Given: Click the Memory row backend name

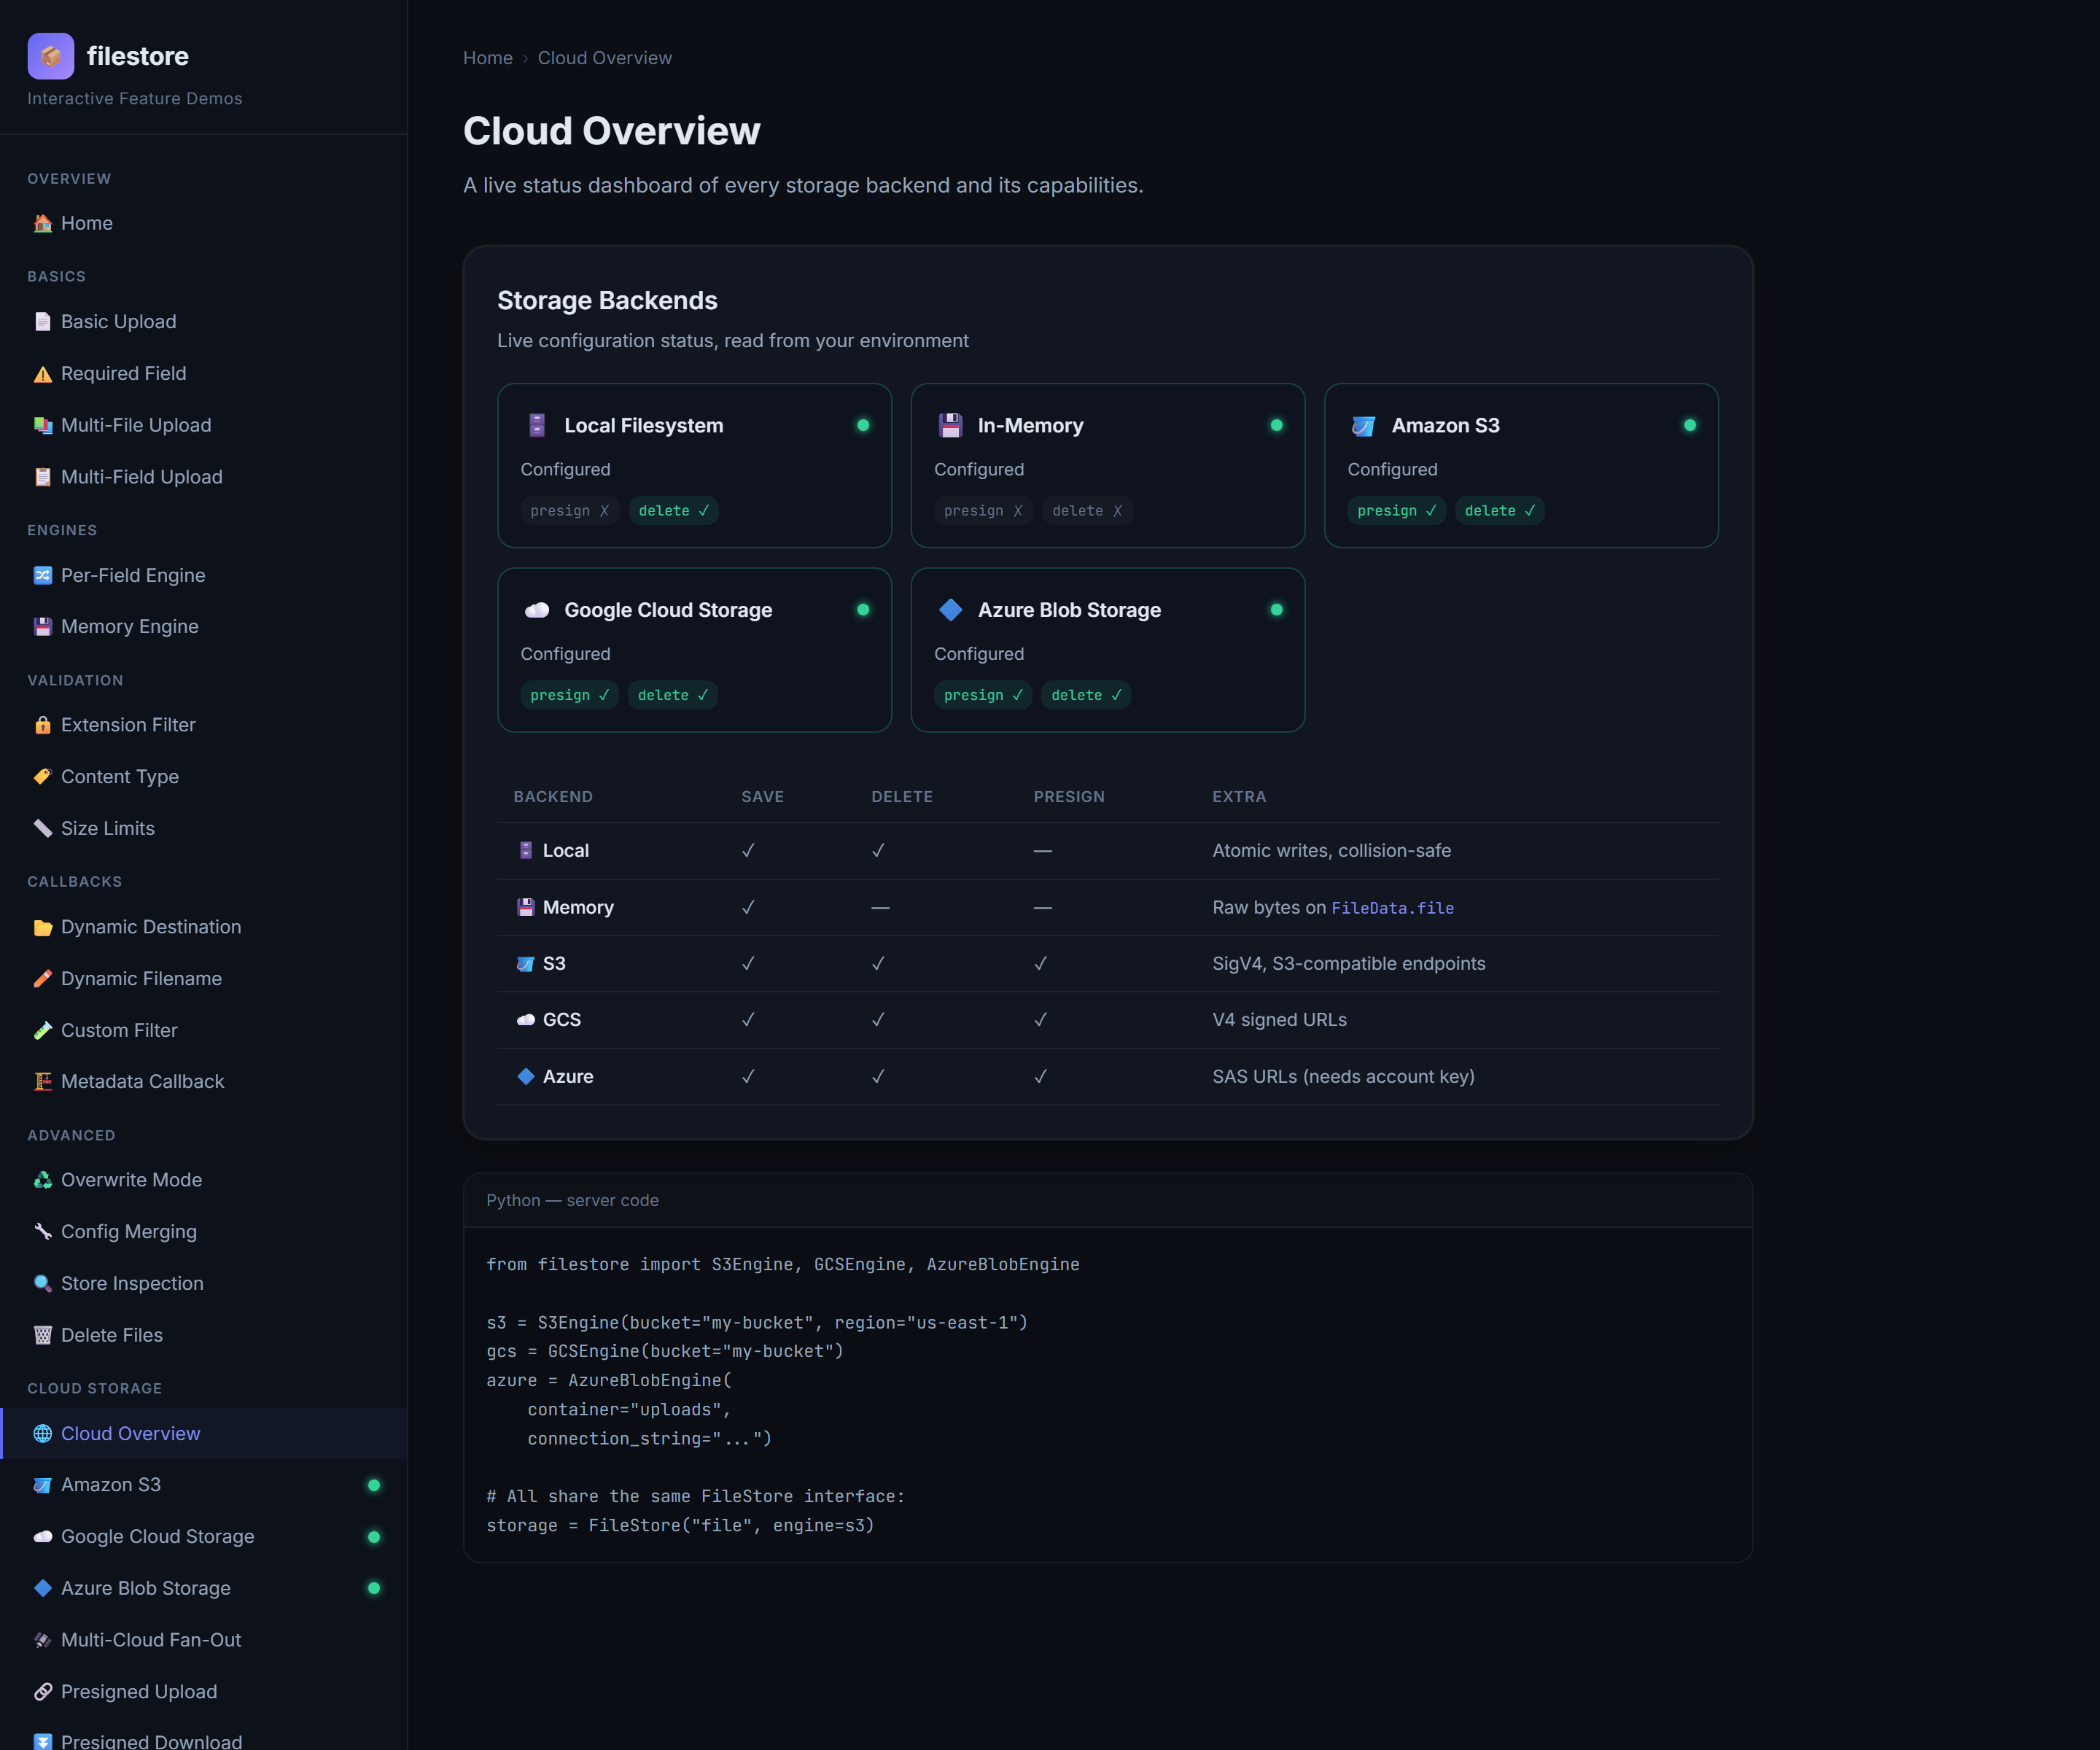Looking at the screenshot, I should (x=578, y=908).
